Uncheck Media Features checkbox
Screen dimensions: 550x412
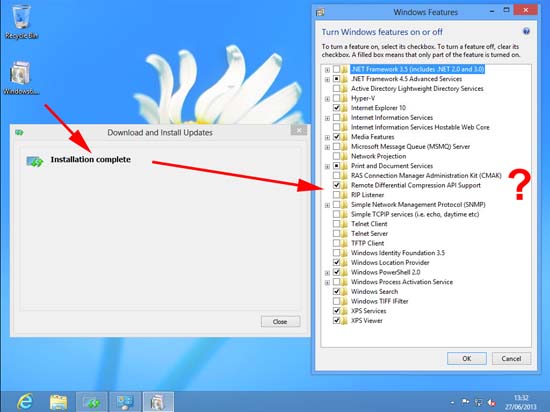336,137
